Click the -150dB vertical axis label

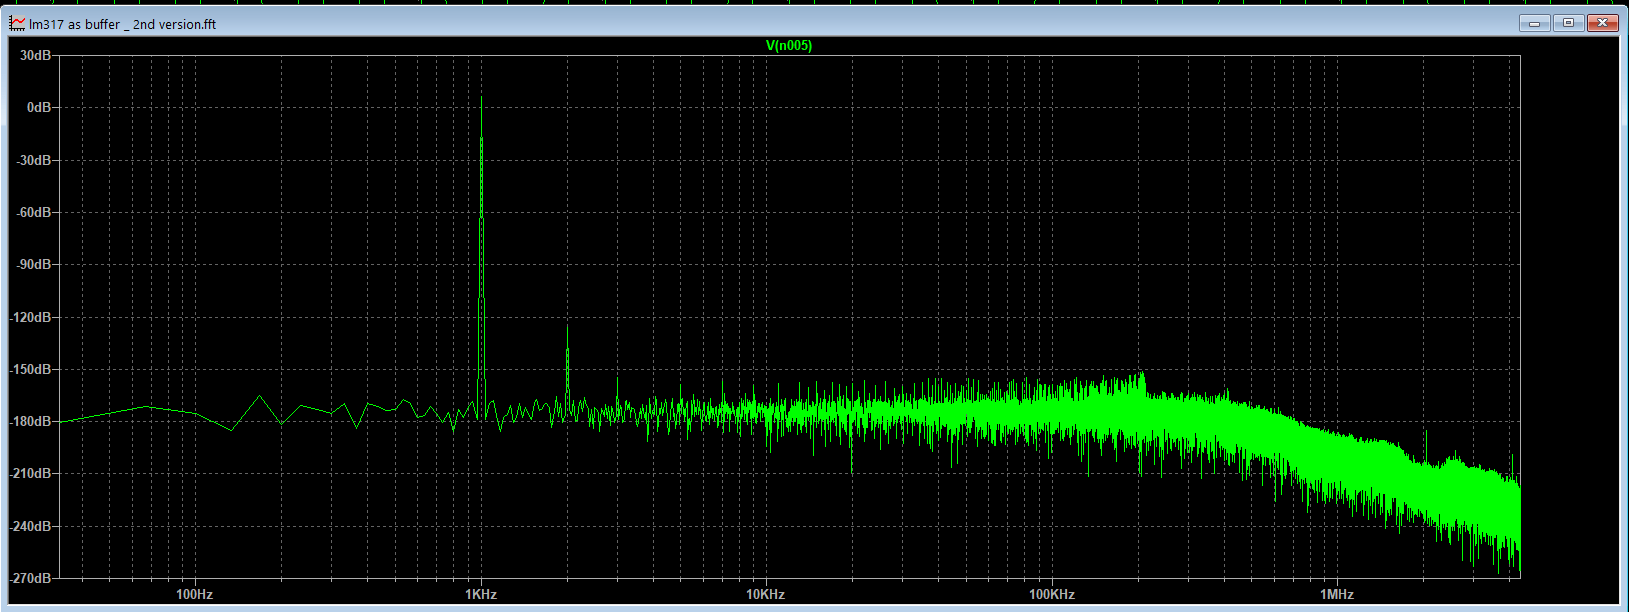click(x=31, y=369)
